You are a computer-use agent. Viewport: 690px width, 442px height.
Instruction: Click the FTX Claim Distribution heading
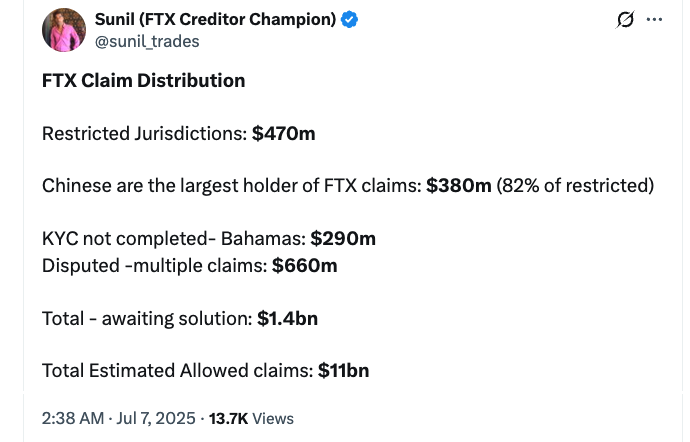click(143, 81)
